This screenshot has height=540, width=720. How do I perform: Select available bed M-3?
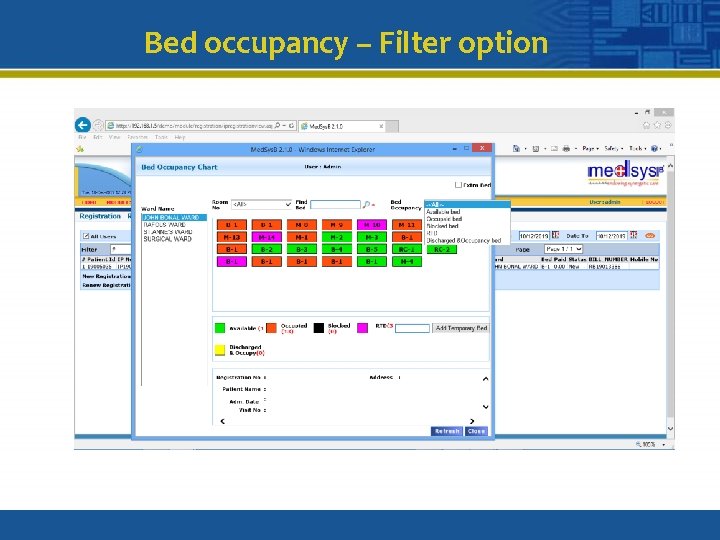tap(371, 237)
